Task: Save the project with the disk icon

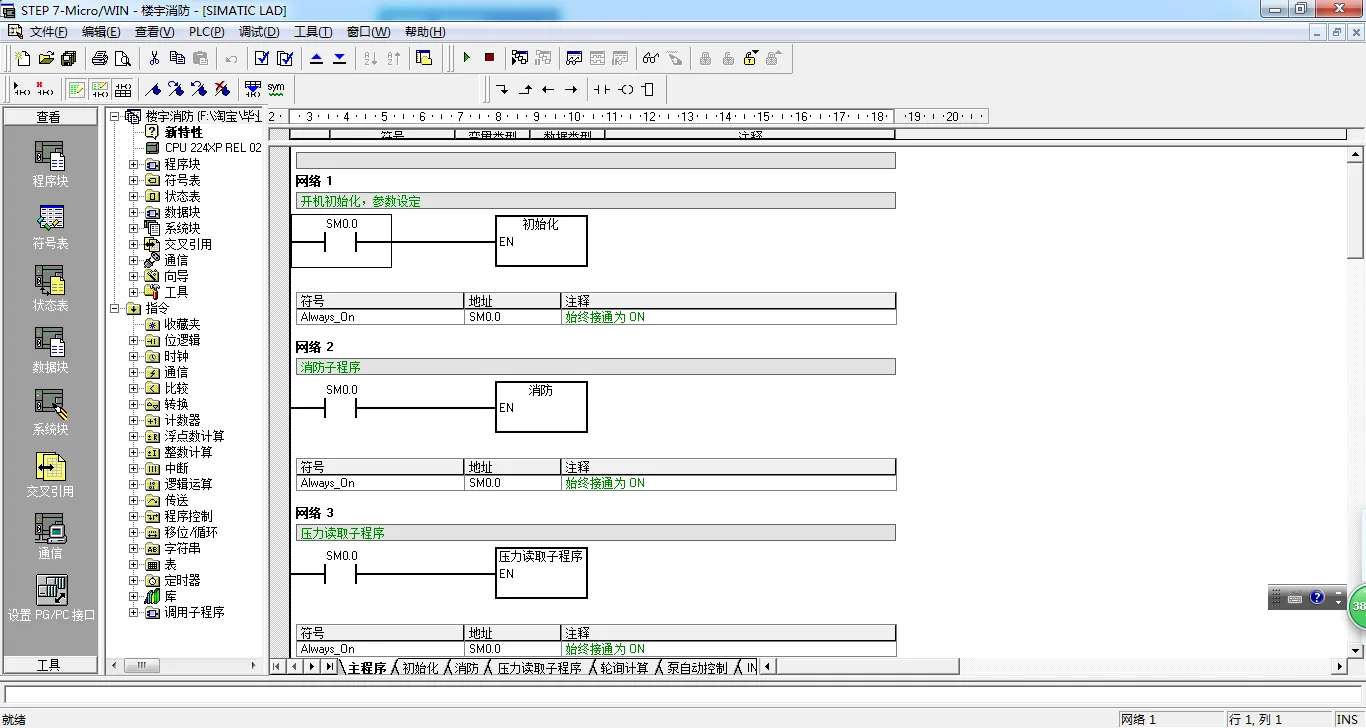Action: point(69,58)
